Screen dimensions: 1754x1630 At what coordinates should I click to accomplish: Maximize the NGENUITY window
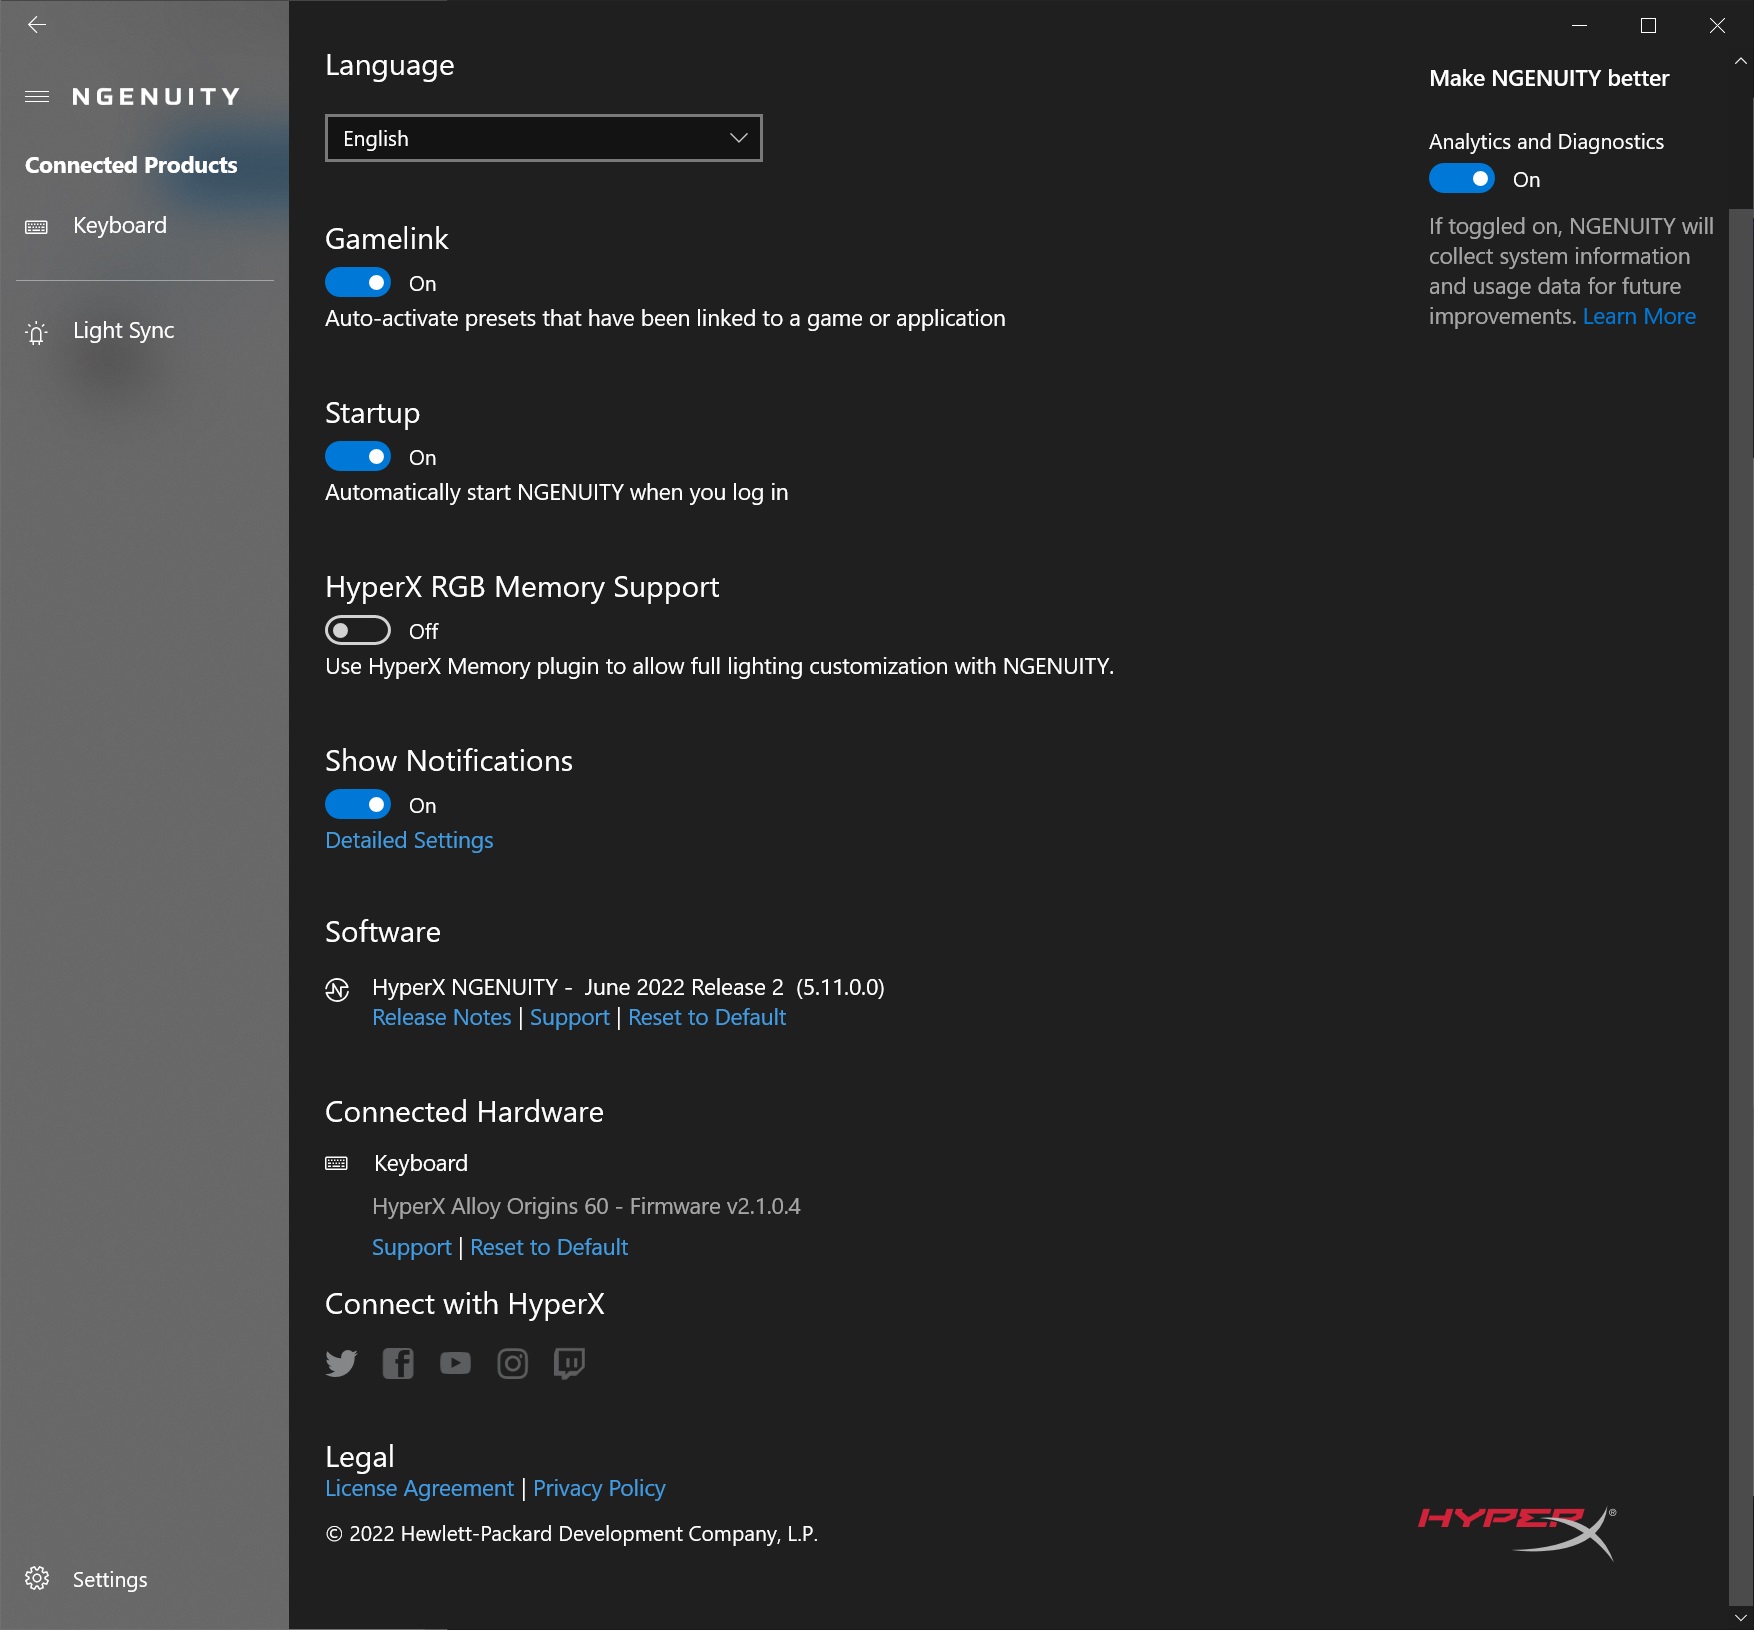coord(1649,25)
